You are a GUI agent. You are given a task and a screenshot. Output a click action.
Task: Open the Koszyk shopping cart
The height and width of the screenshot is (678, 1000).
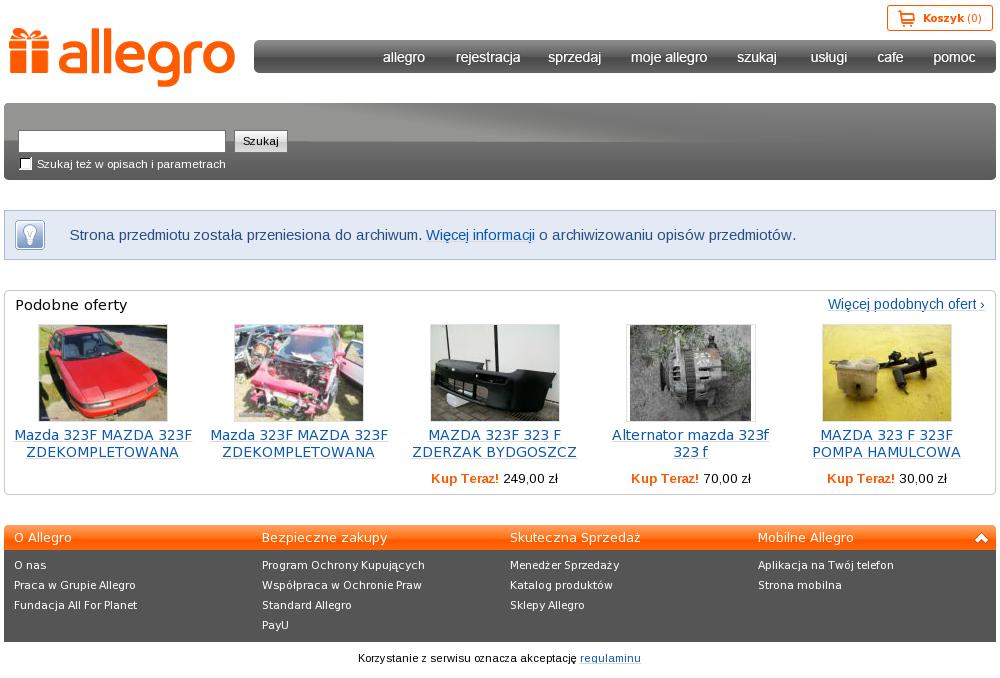click(939, 18)
